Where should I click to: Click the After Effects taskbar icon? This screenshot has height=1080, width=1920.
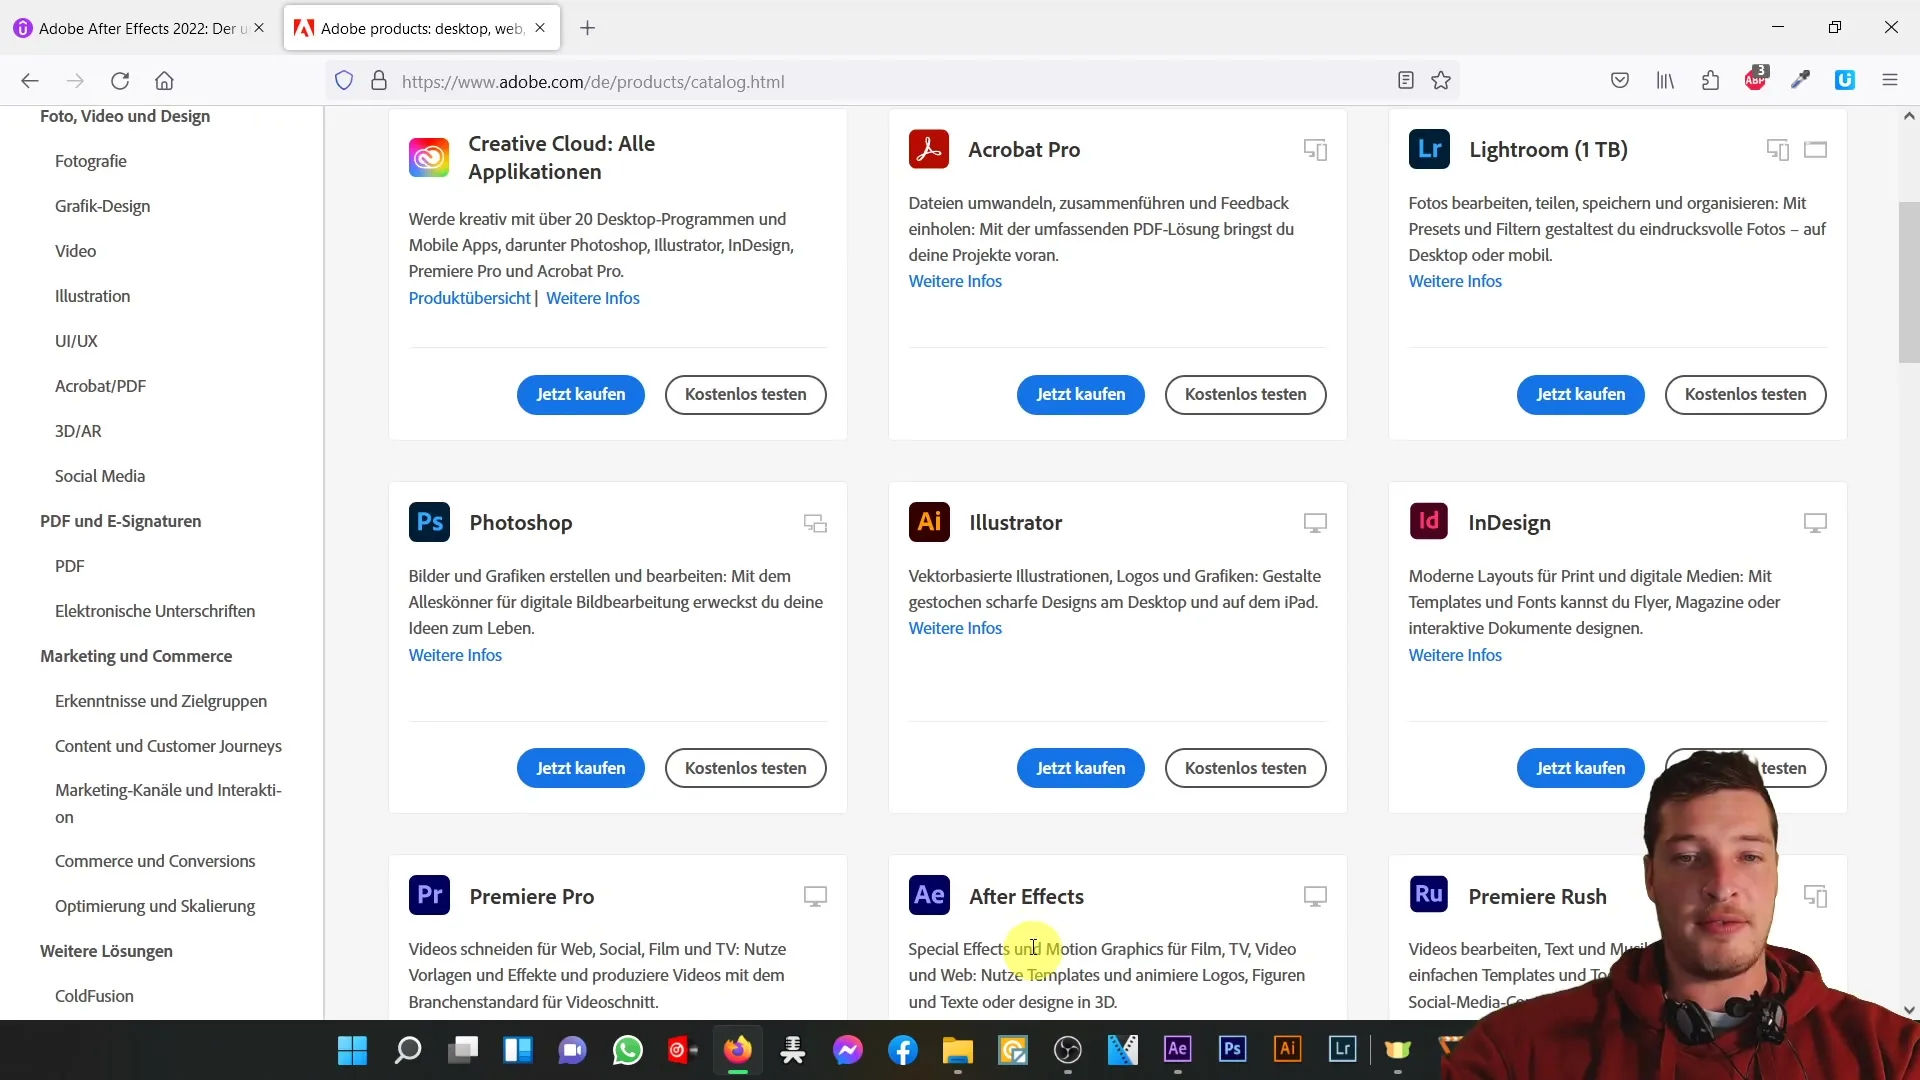click(x=1178, y=1050)
